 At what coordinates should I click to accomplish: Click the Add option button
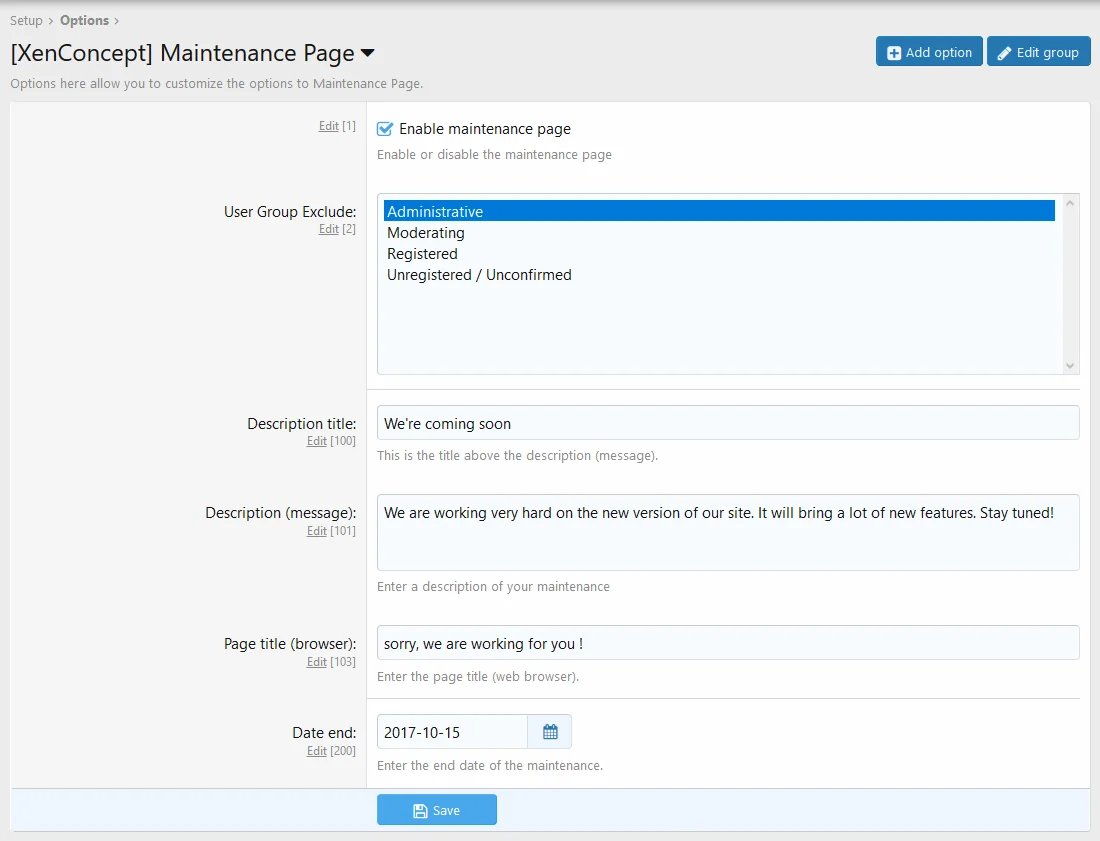[x=929, y=52]
